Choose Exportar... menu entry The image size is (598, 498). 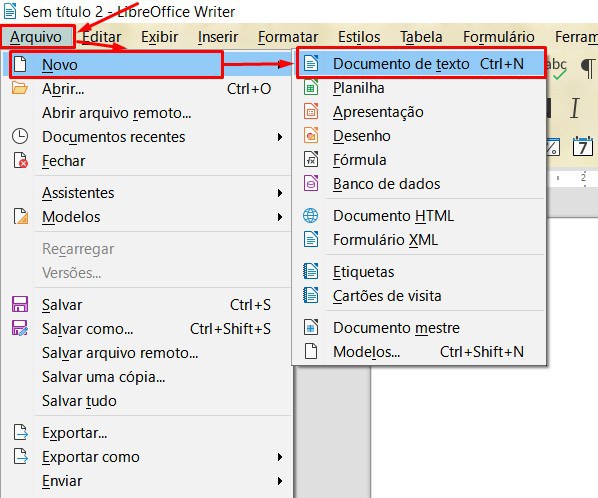[x=147, y=433]
